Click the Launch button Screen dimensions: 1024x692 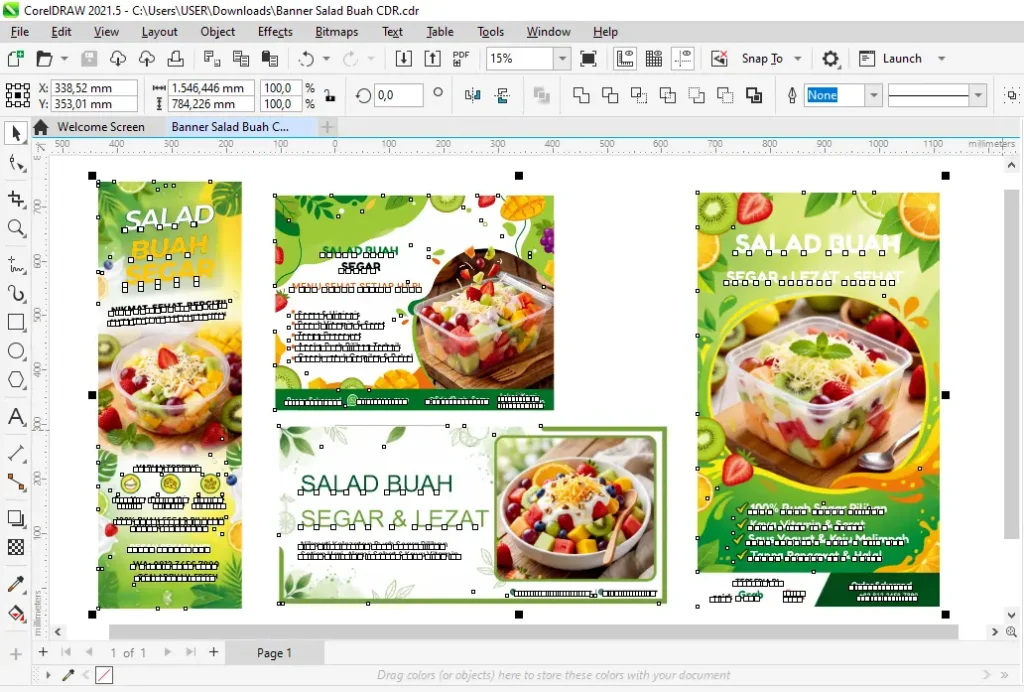[890, 59]
